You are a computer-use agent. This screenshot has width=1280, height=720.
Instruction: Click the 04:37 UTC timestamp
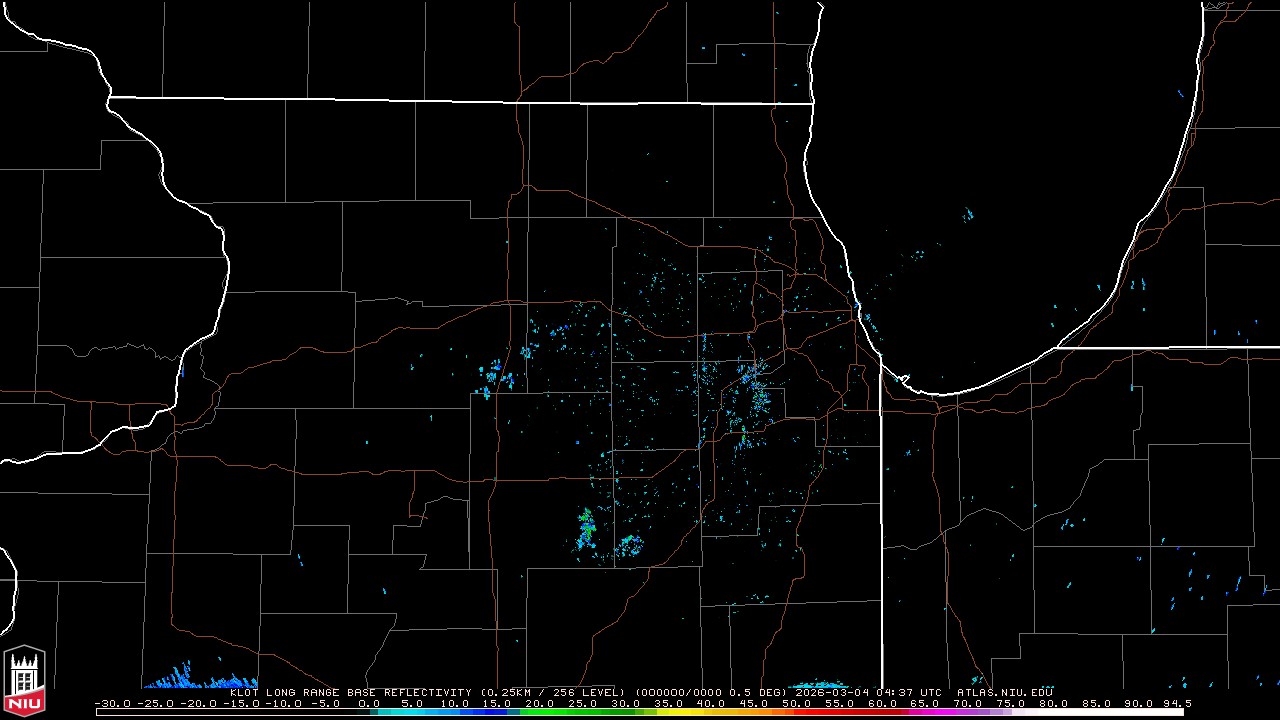pyautogui.click(x=909, y=692)
